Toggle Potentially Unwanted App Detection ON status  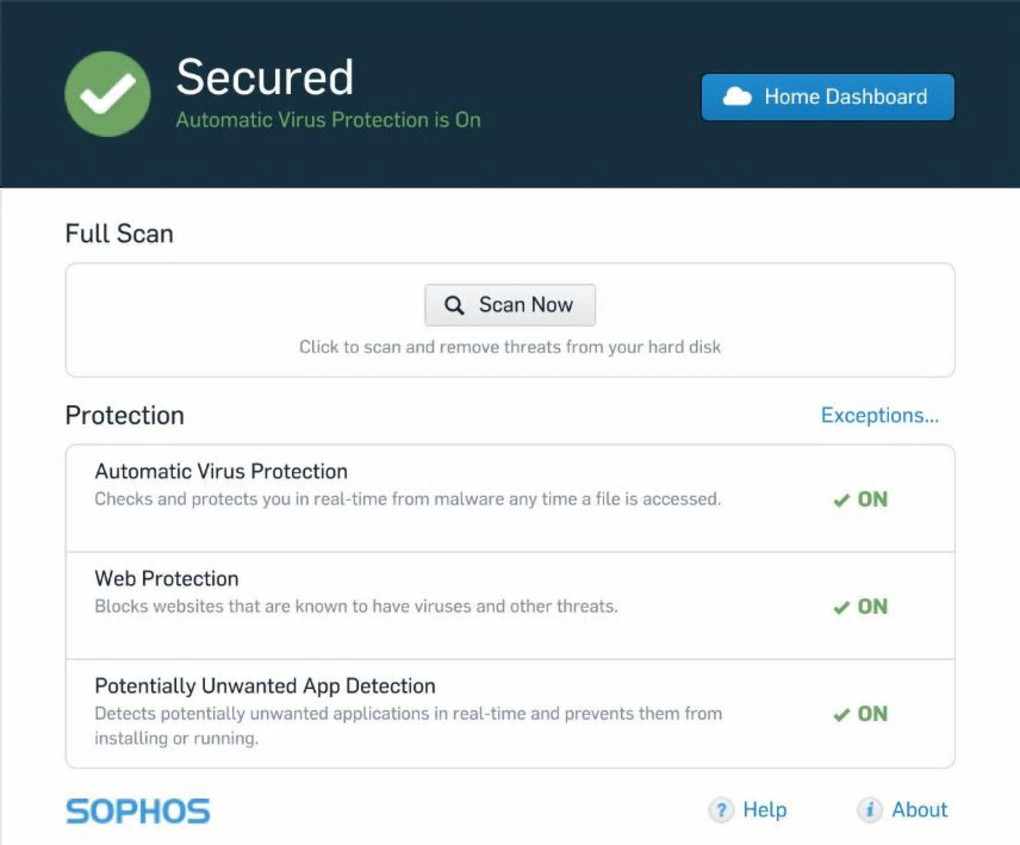coord(860,713)
